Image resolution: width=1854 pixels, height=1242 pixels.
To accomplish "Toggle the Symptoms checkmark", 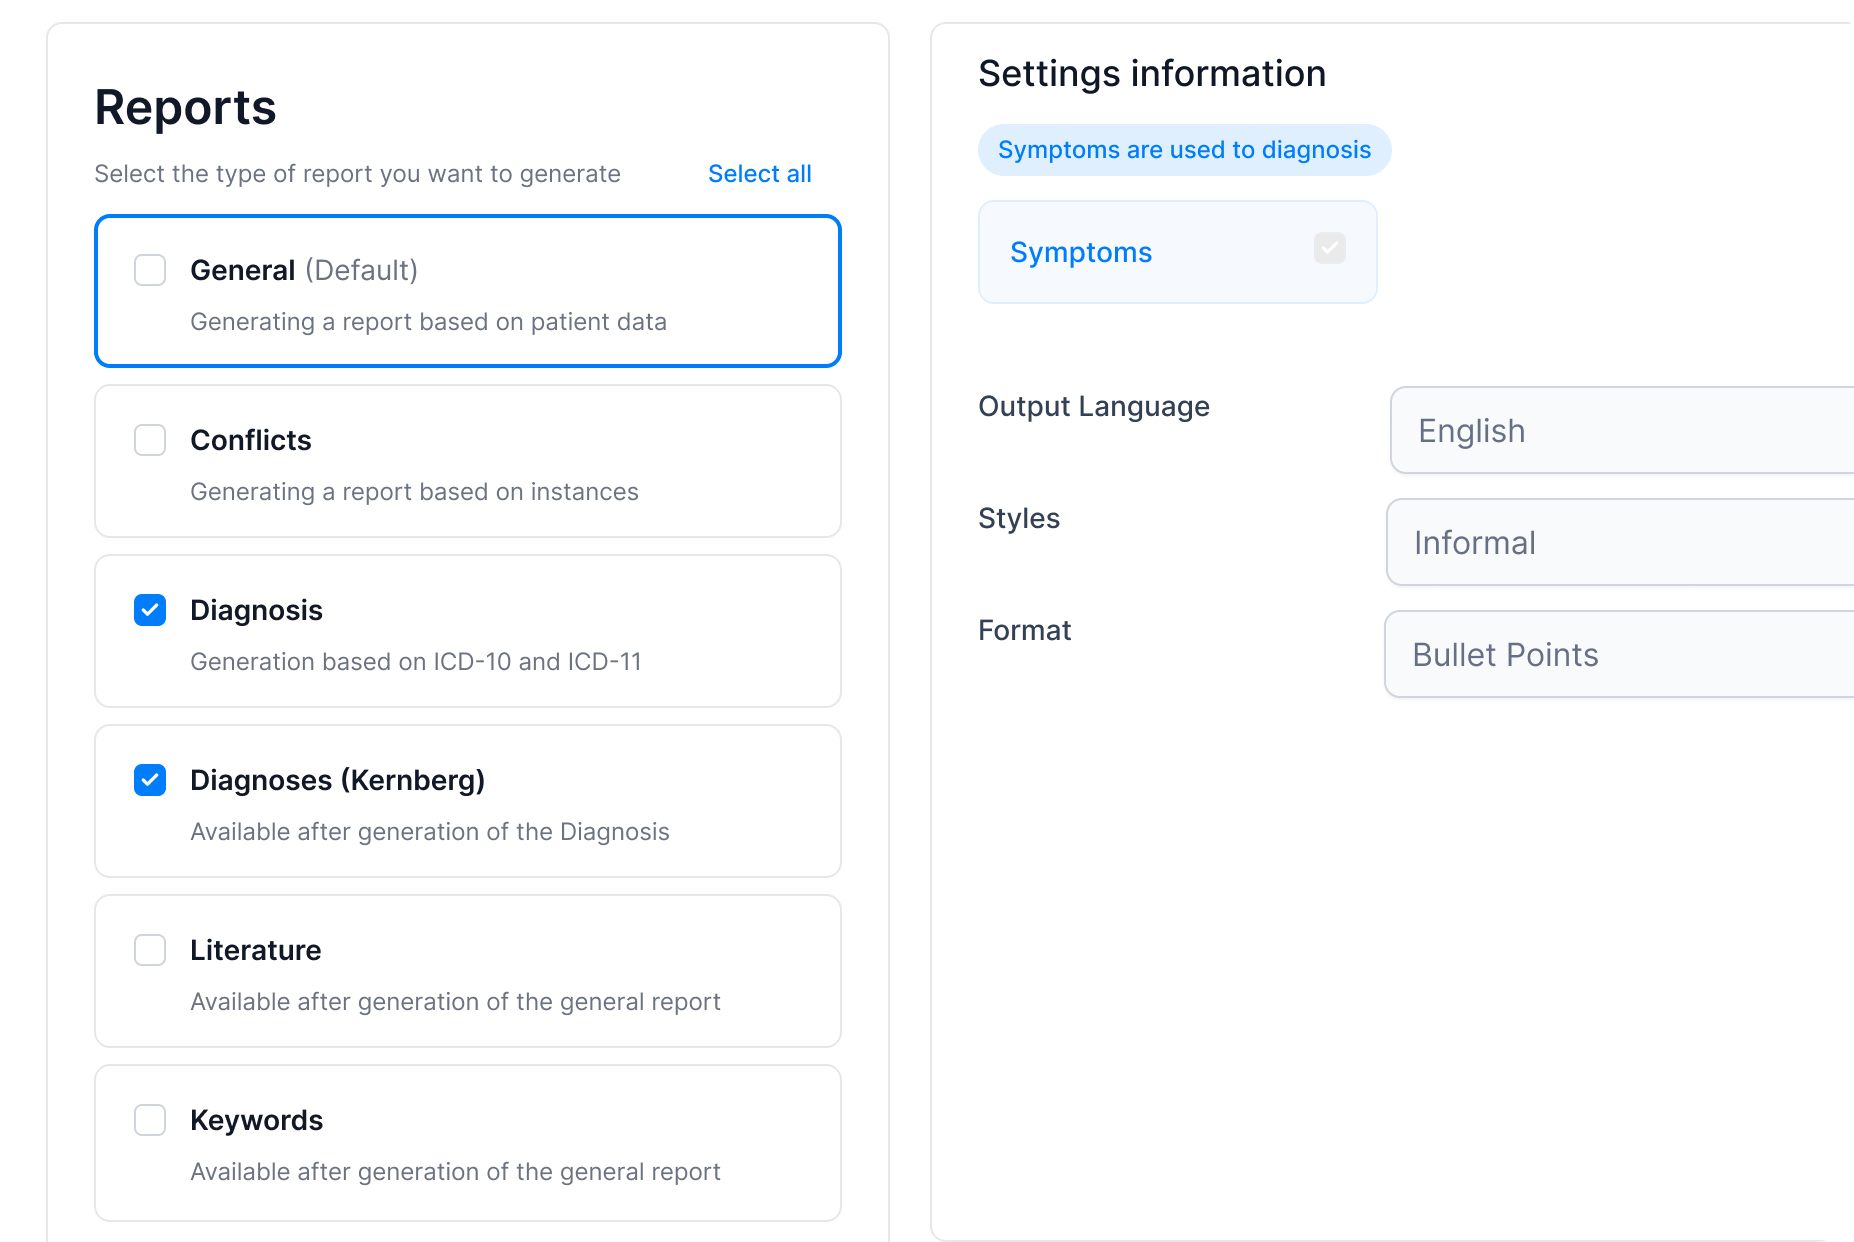I will (1330, 248).
